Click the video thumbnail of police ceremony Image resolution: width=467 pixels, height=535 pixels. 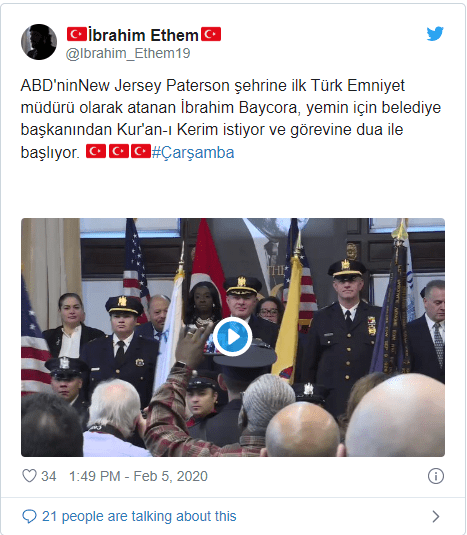(233, 337)
